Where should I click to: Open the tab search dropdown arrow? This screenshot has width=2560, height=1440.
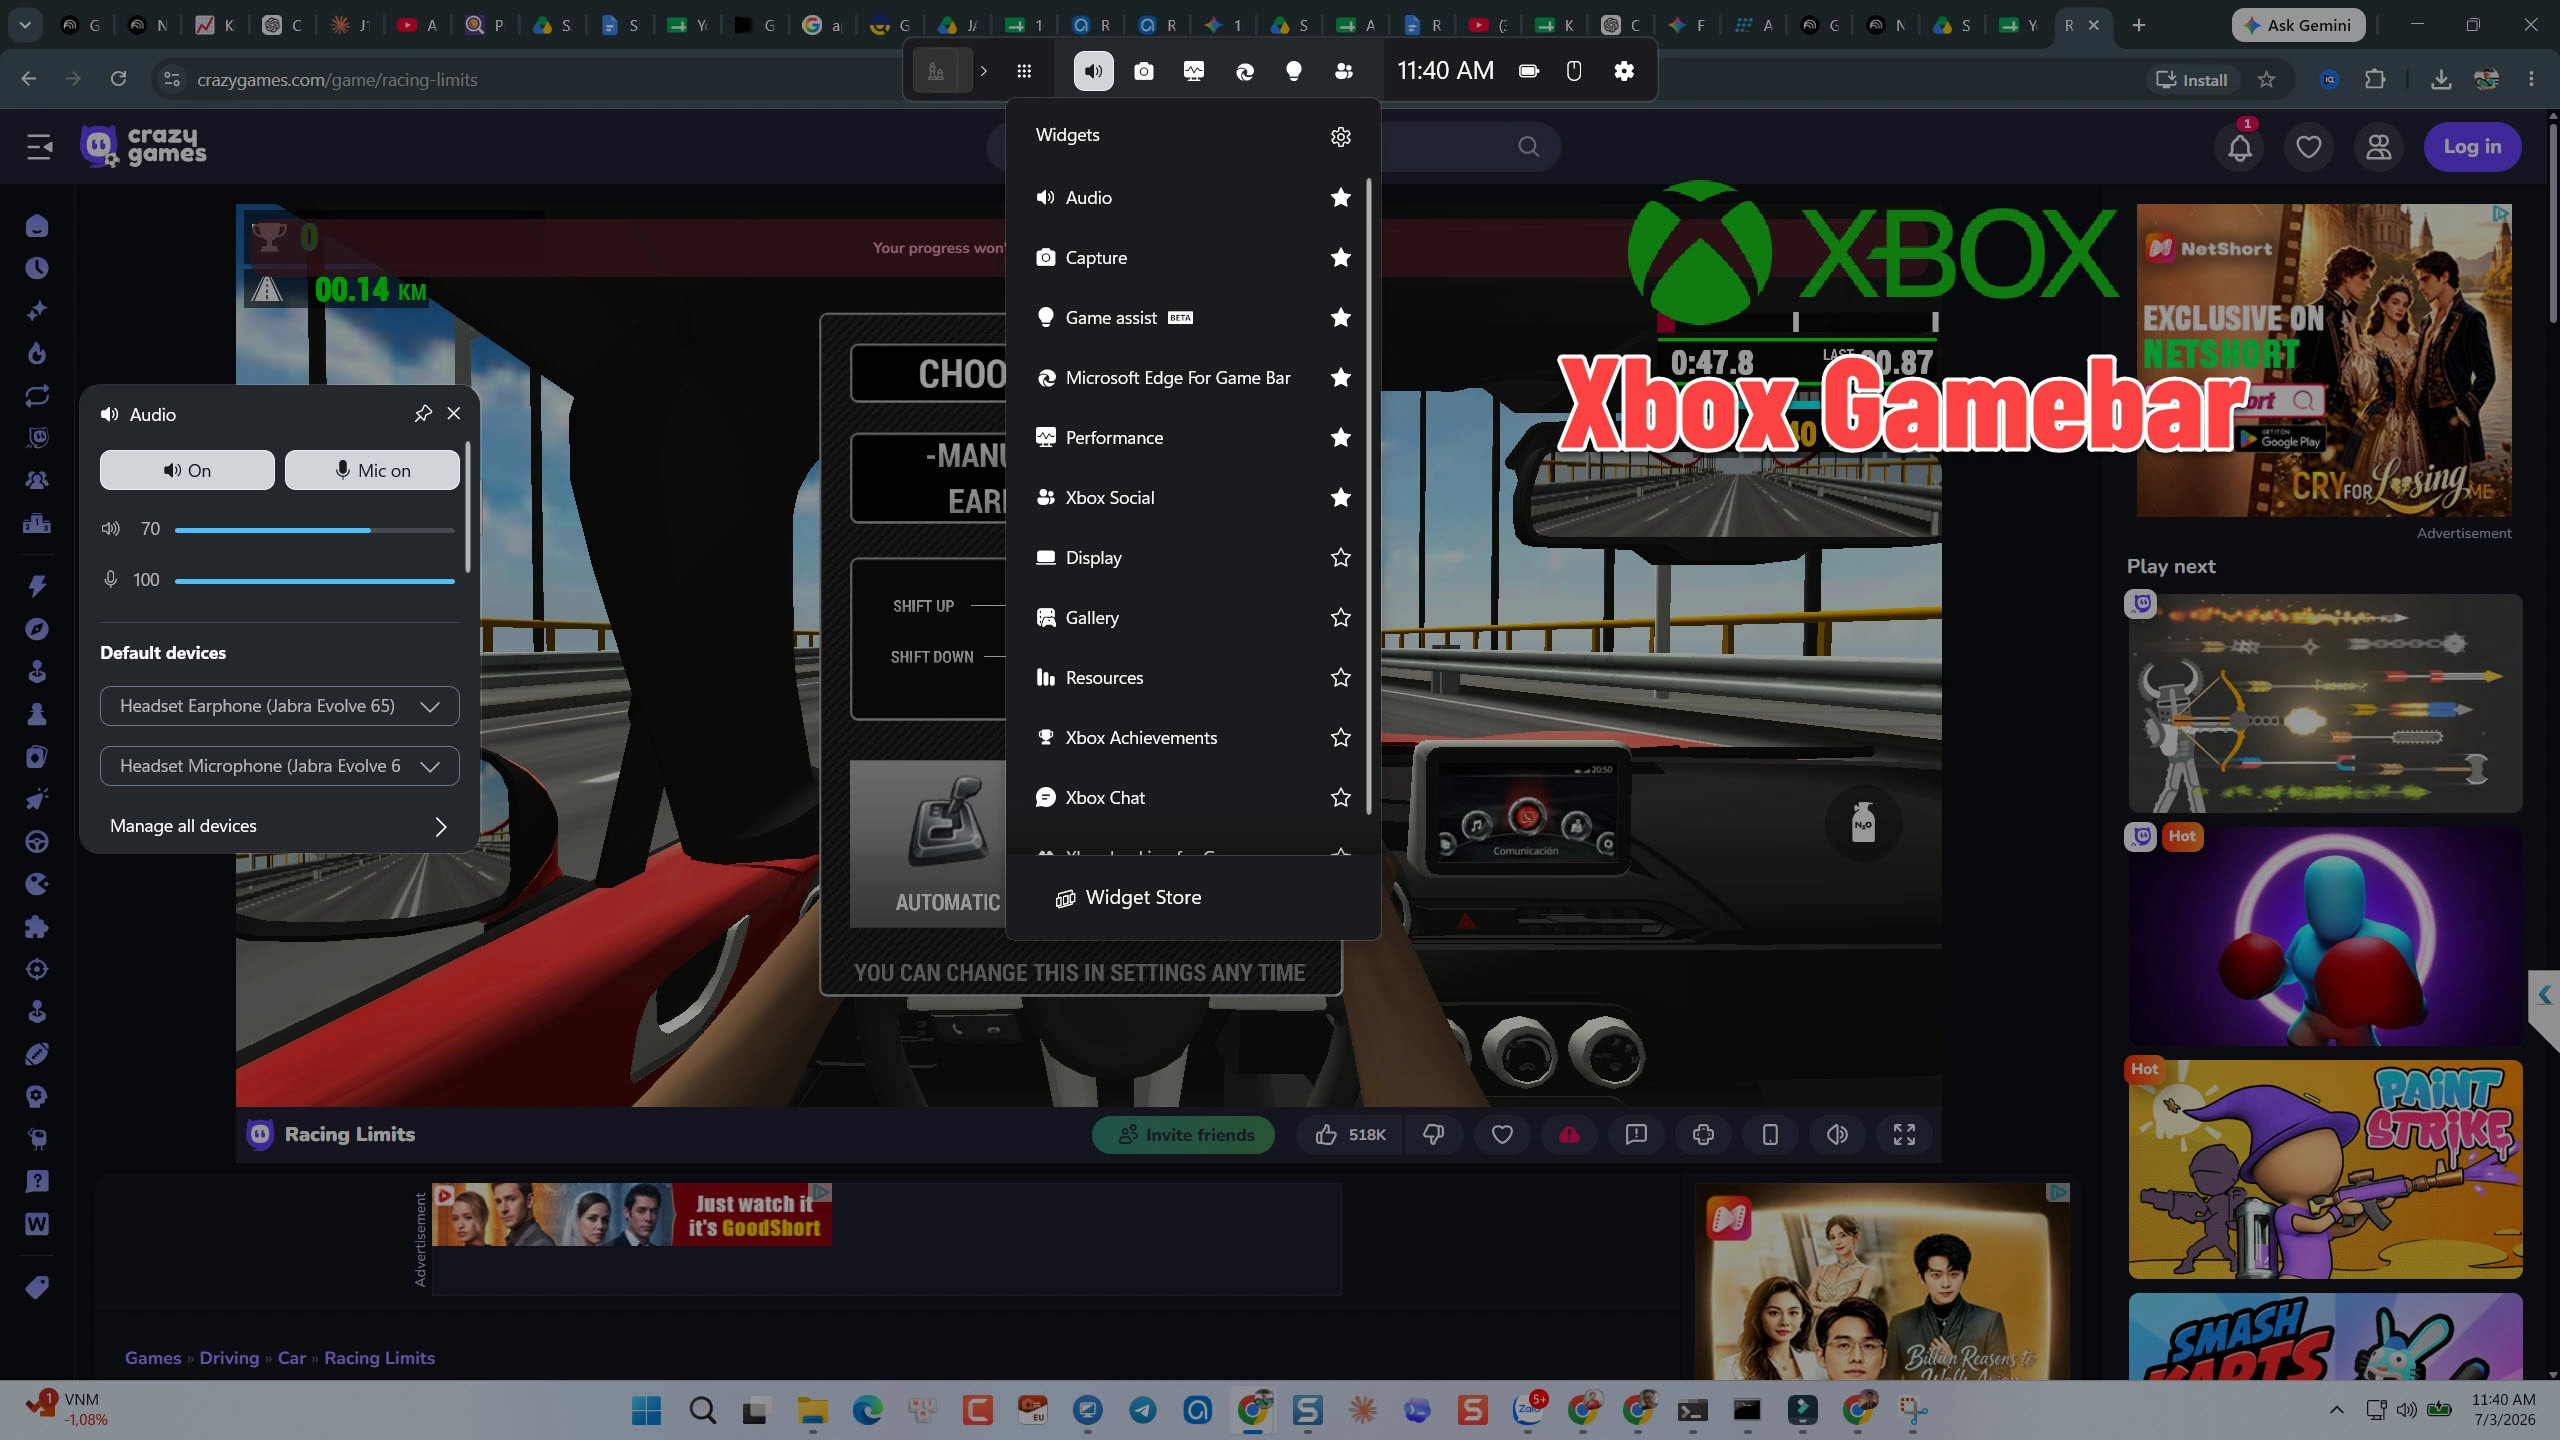(x=24, y=25)
